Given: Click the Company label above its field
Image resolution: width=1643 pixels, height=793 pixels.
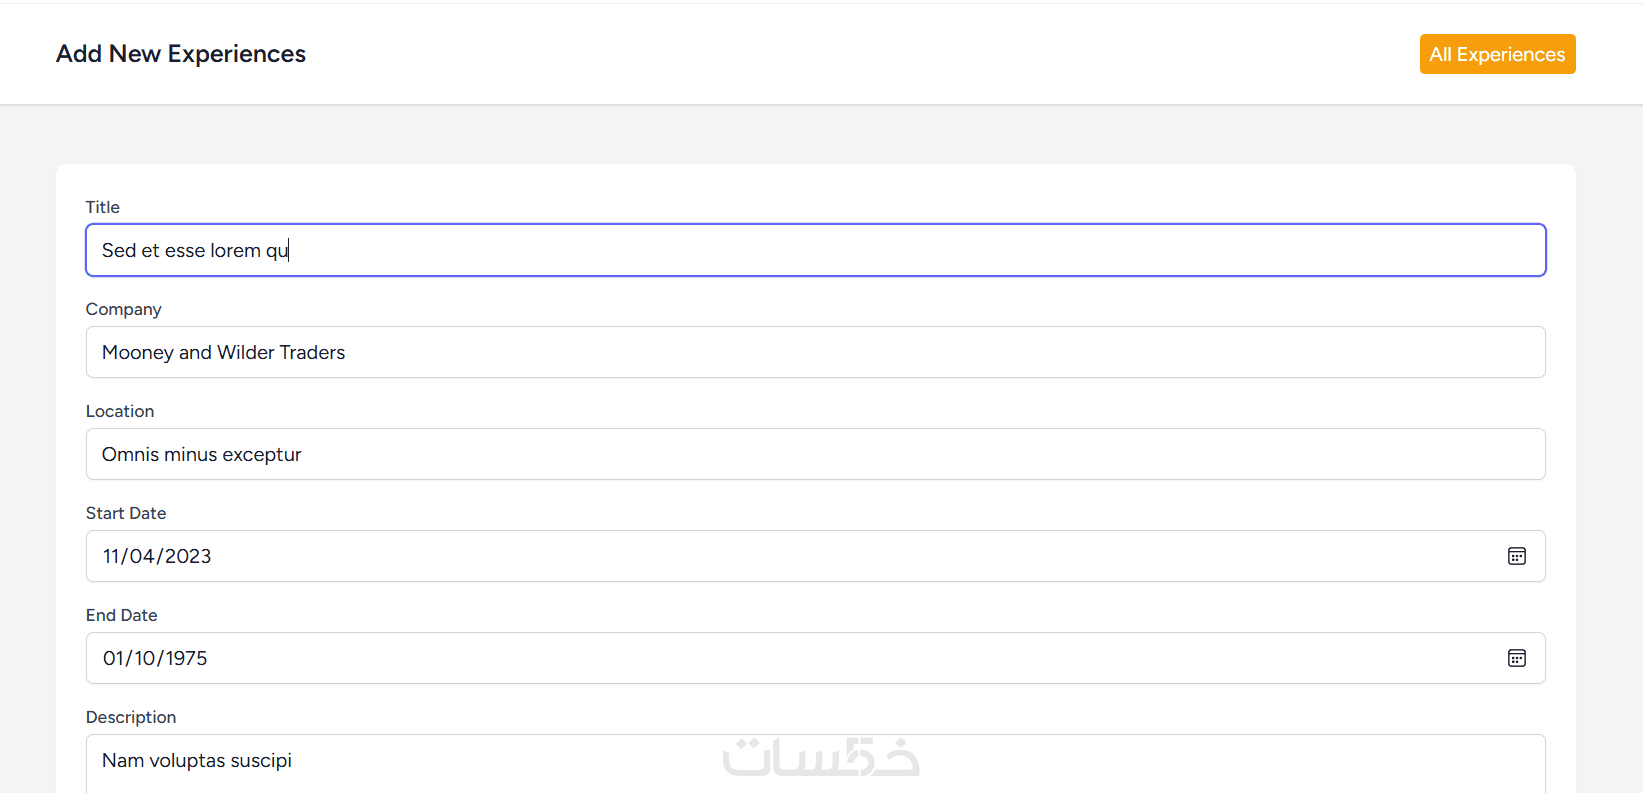Looking at the screenshot, I should tap(124, 309).
